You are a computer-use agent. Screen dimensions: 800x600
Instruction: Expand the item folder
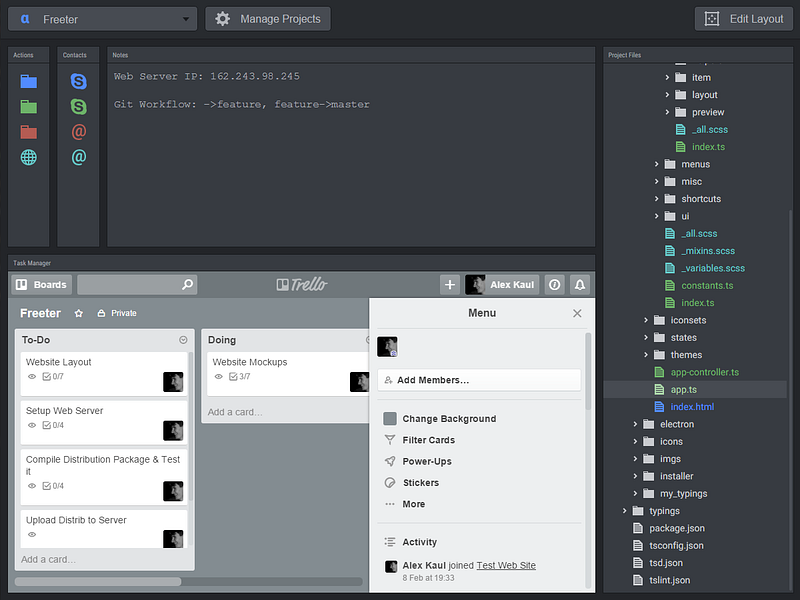(667, 78)
